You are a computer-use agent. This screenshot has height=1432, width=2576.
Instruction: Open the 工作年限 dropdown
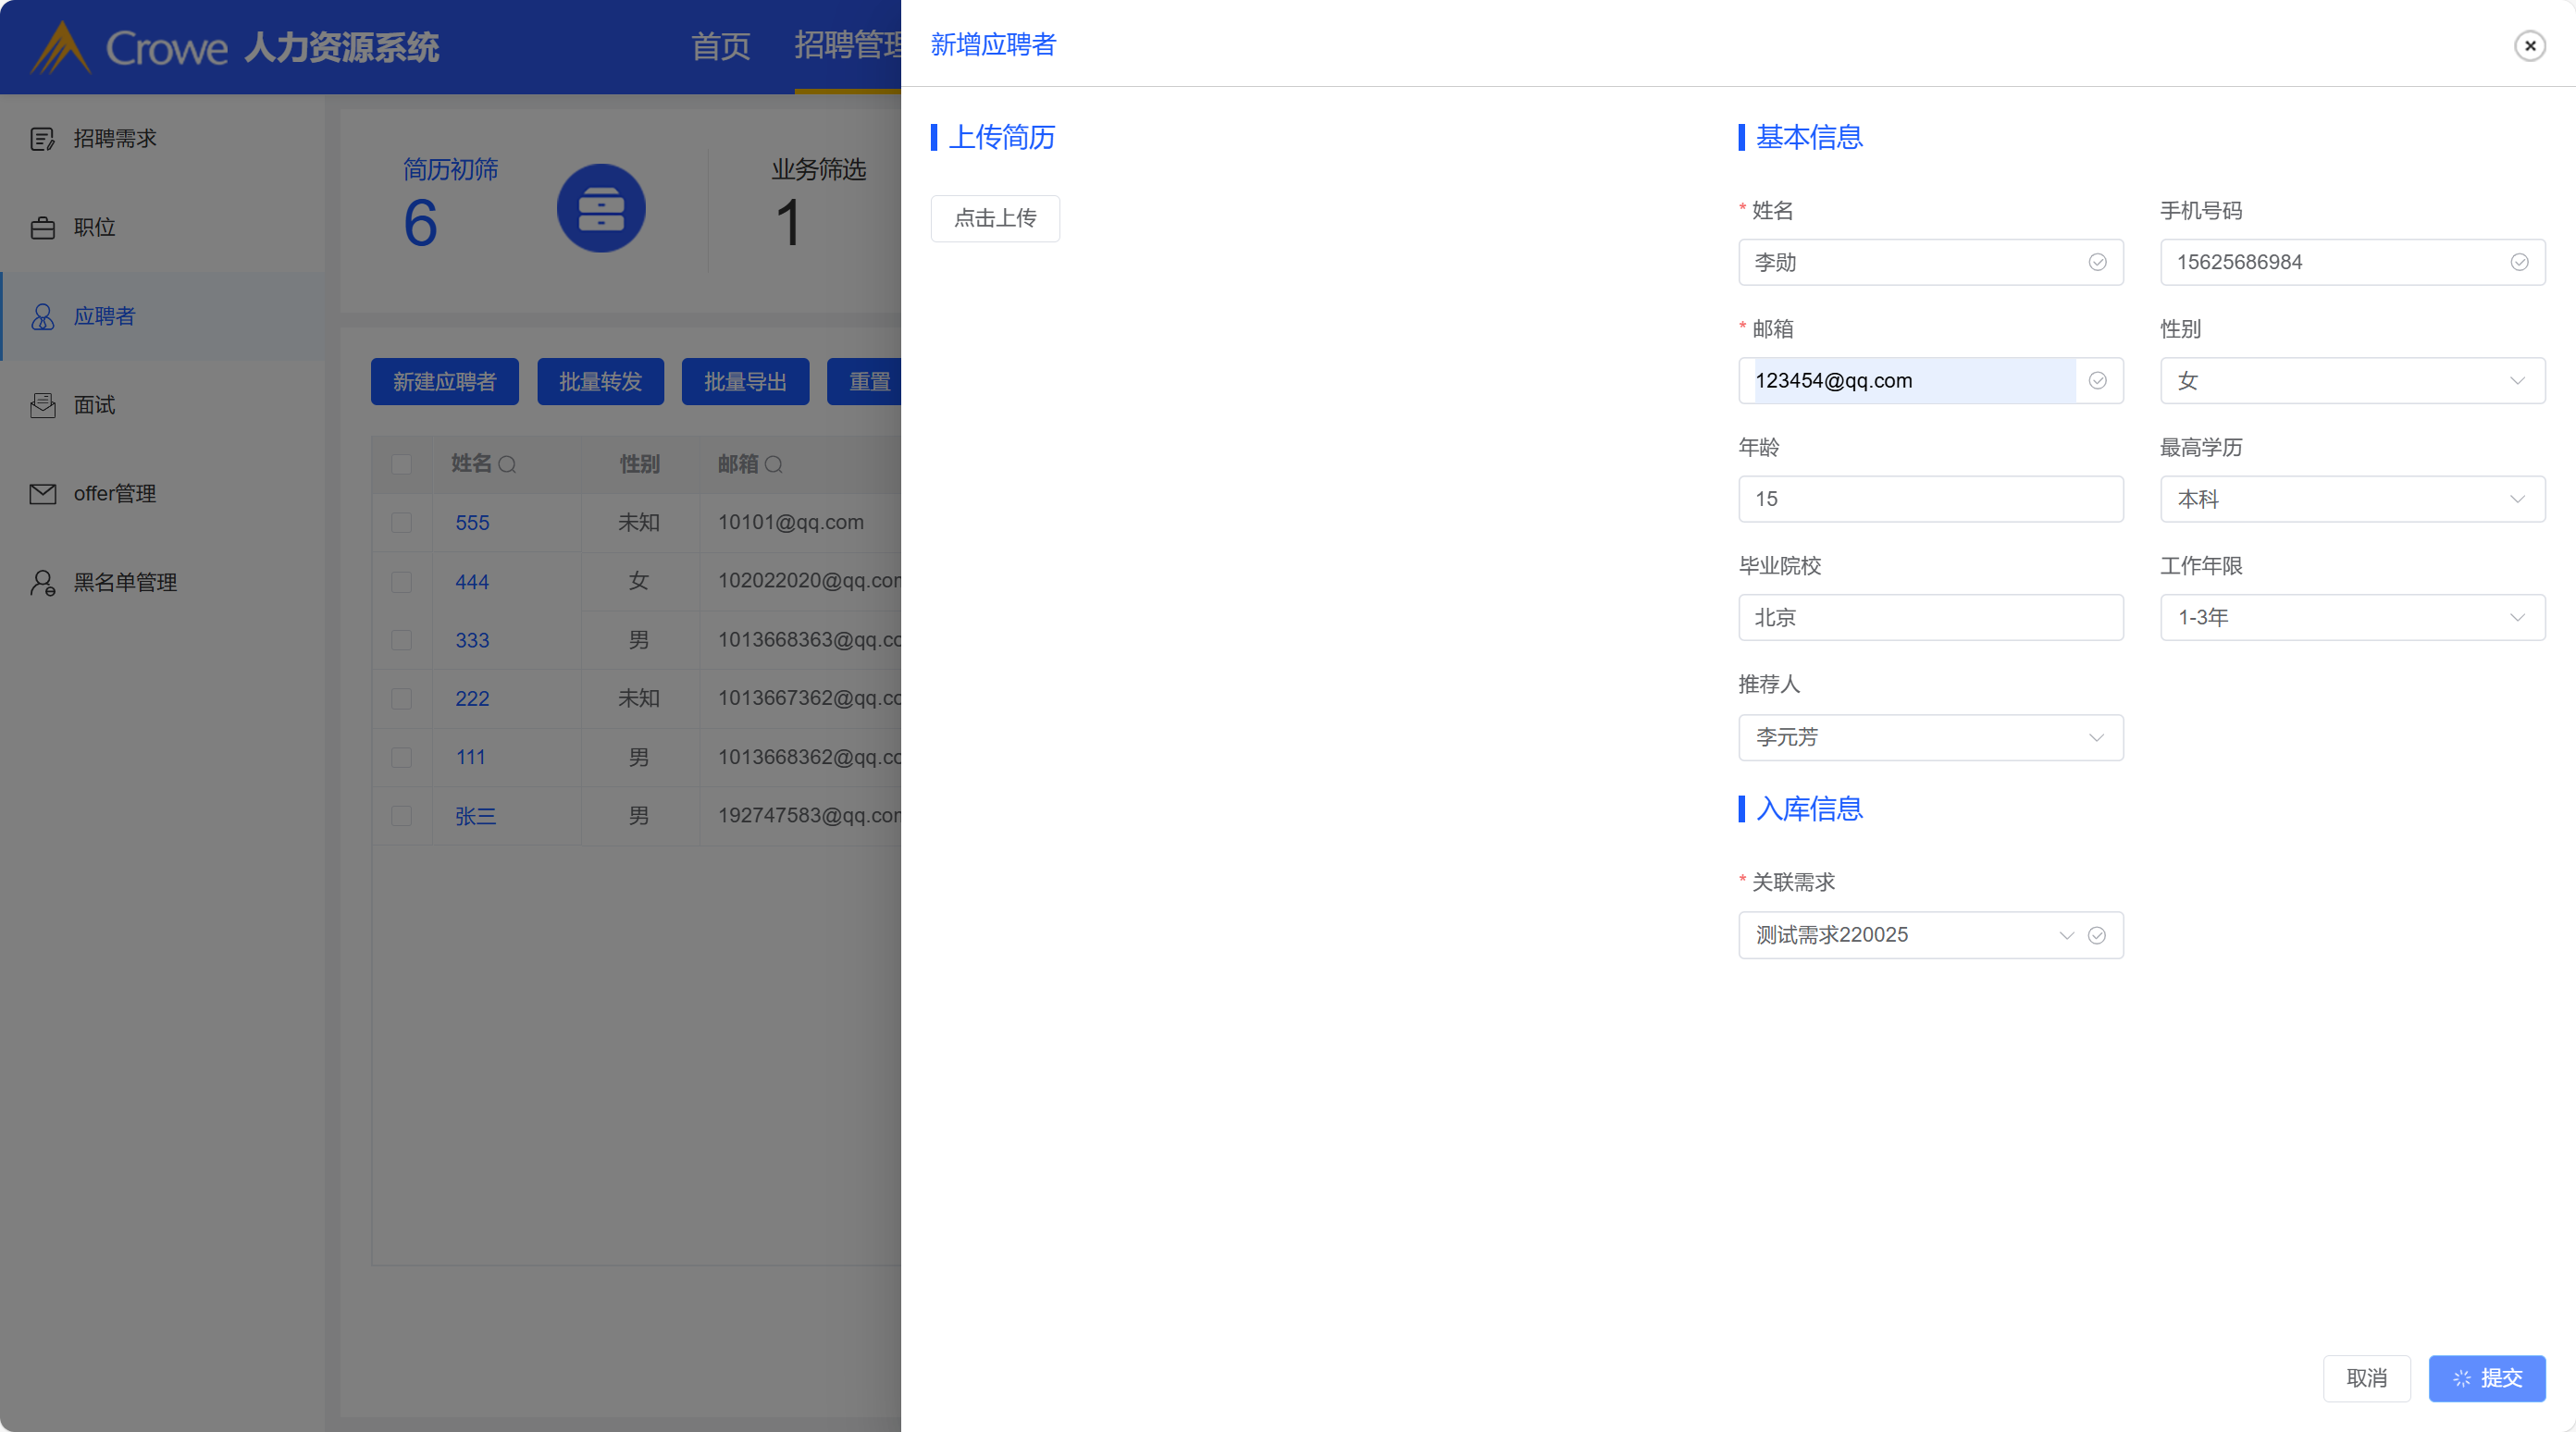(x=2351, y=618)
